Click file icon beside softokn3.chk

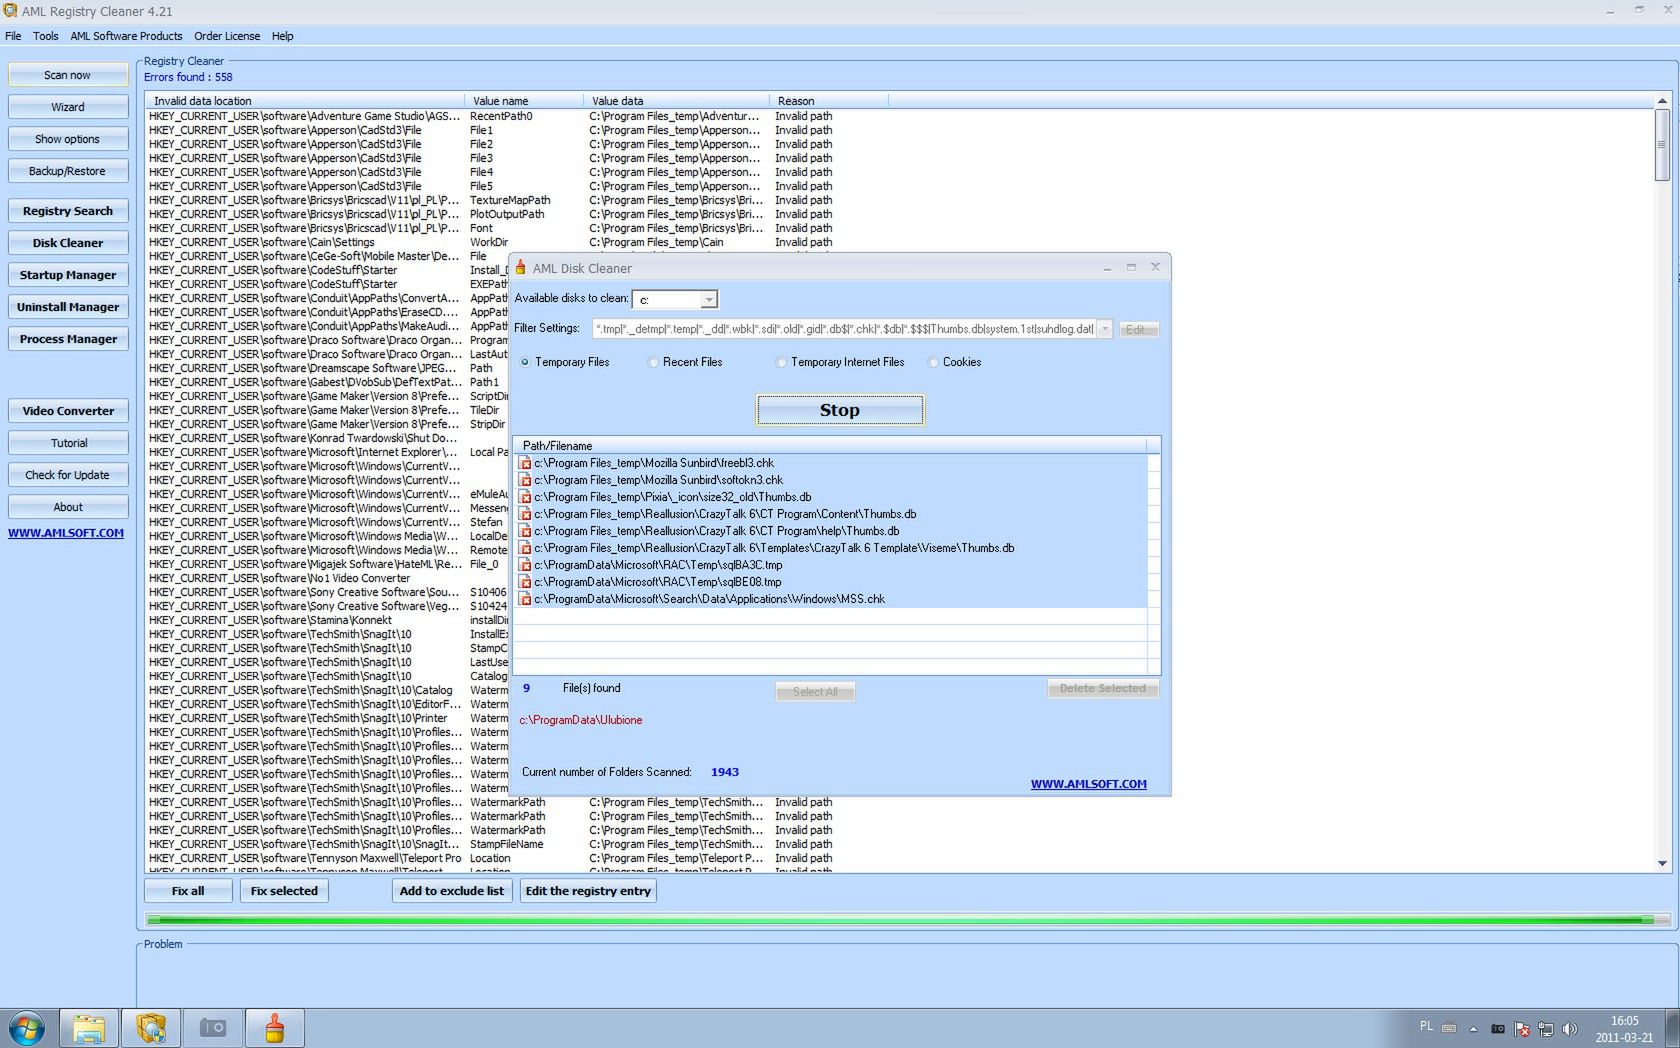(x=525, y=480)
